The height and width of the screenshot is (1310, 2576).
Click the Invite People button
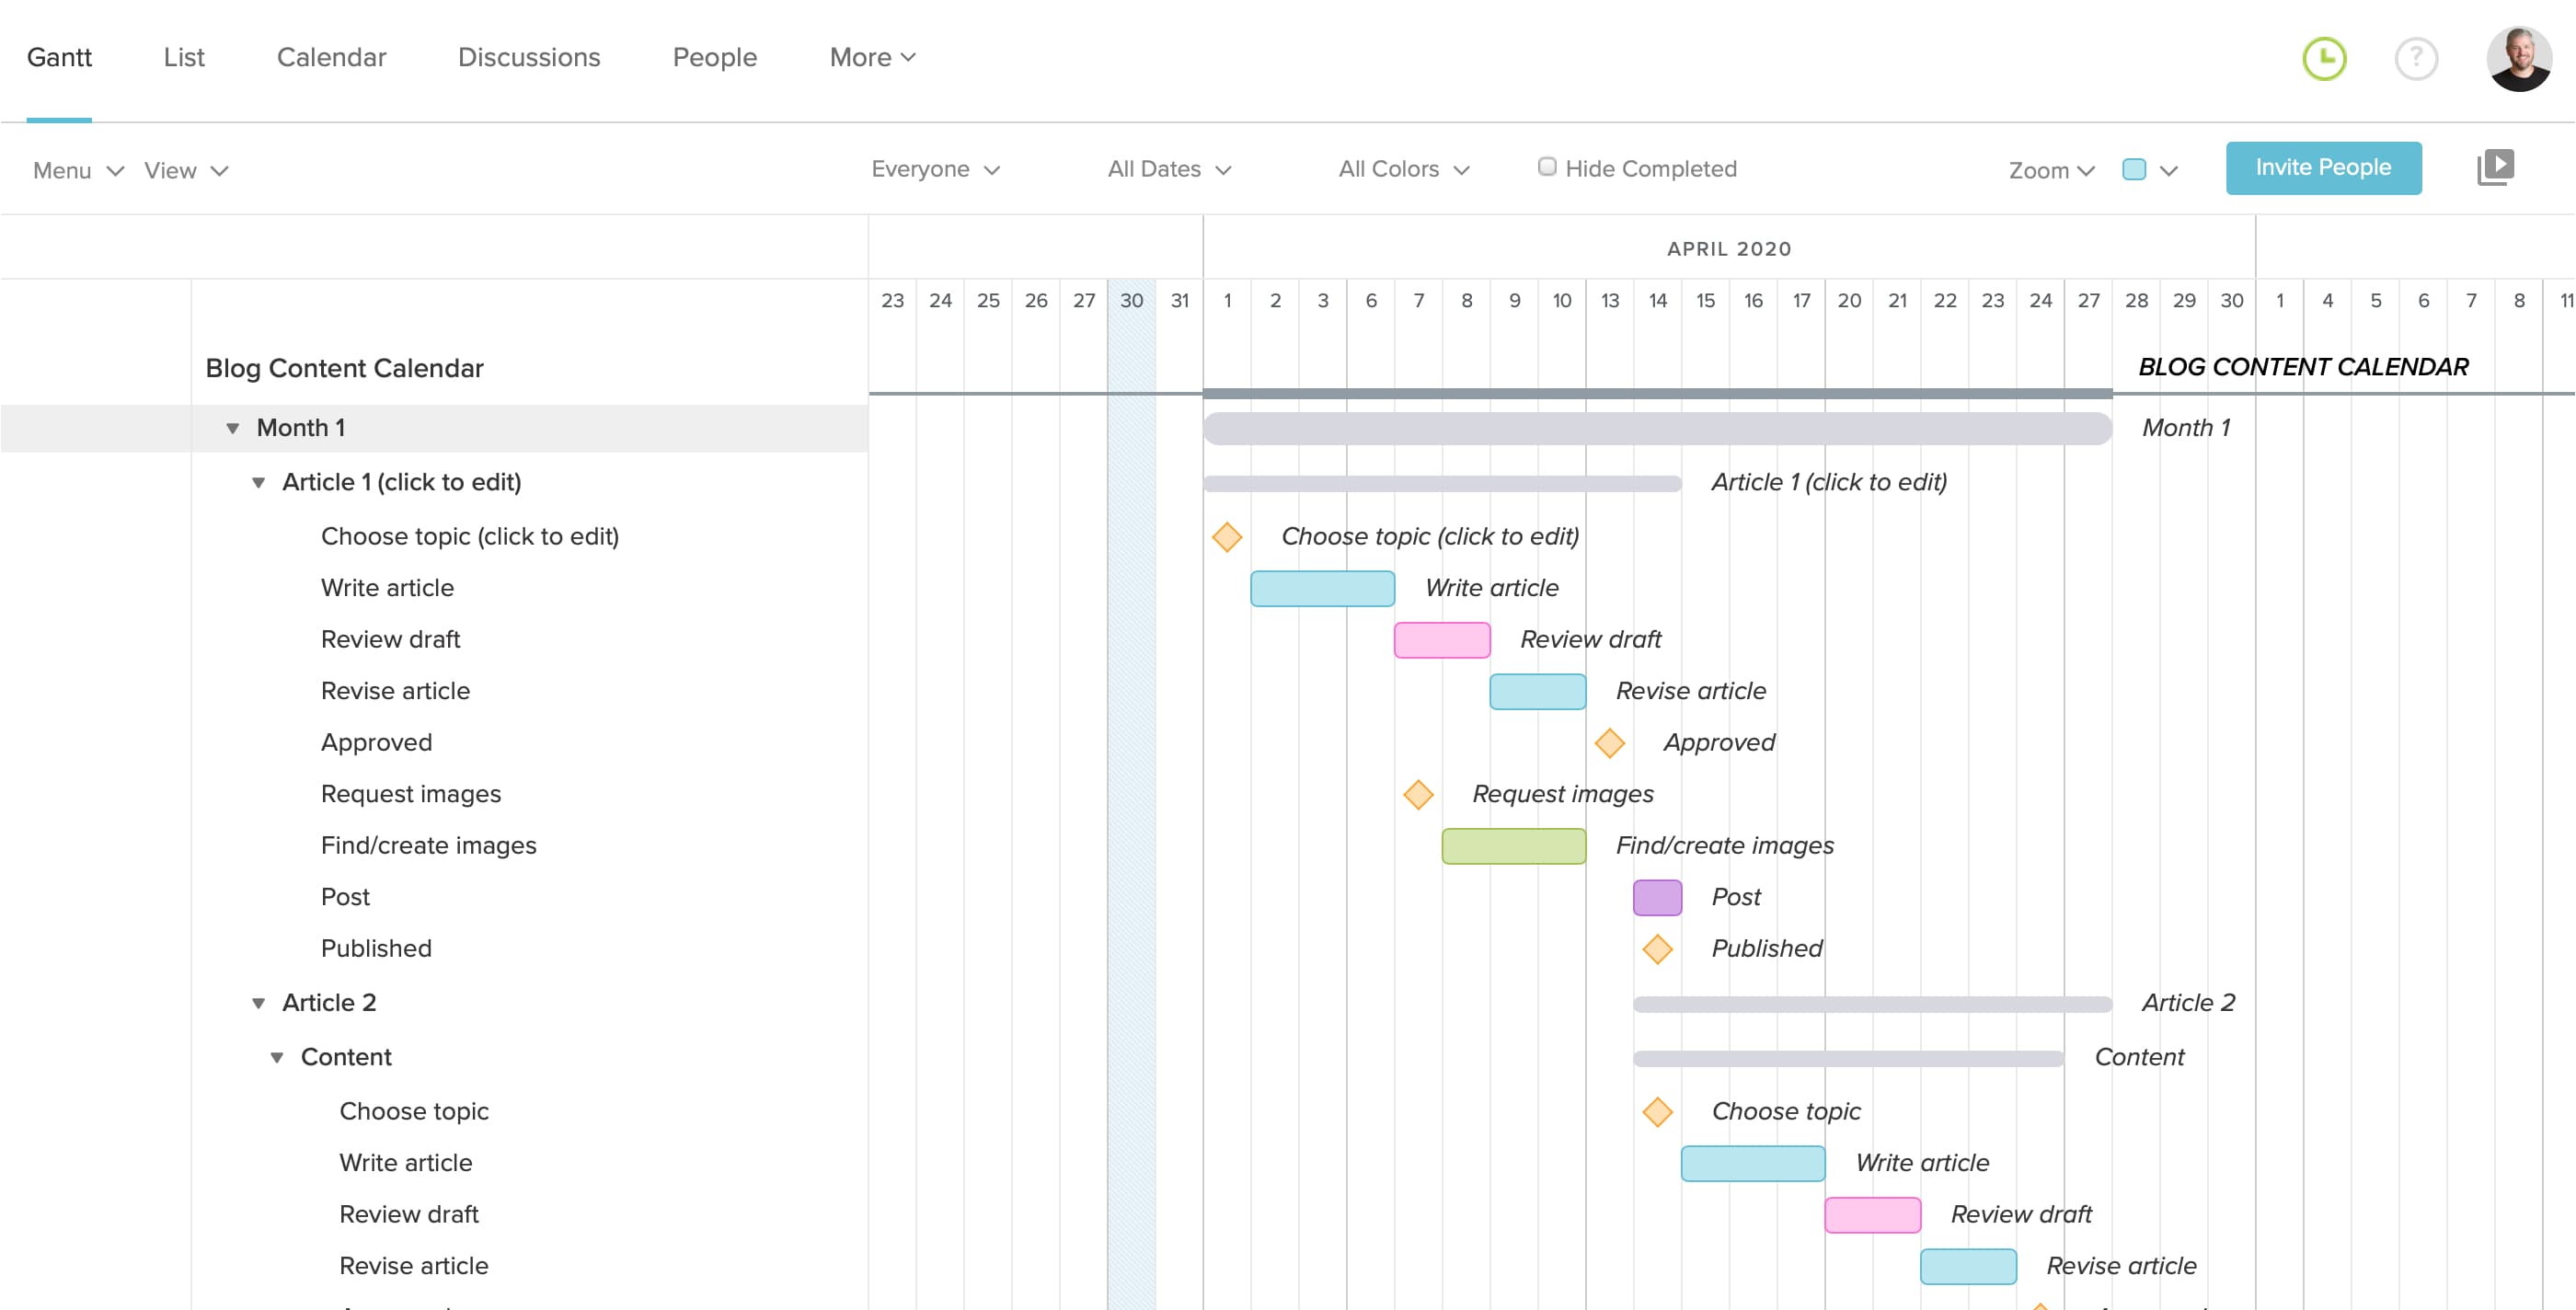click(2323, 168)
